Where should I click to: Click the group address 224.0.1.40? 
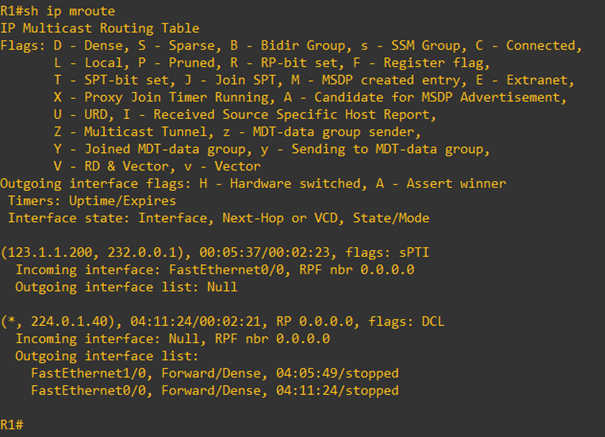click(x=69, y=321)
